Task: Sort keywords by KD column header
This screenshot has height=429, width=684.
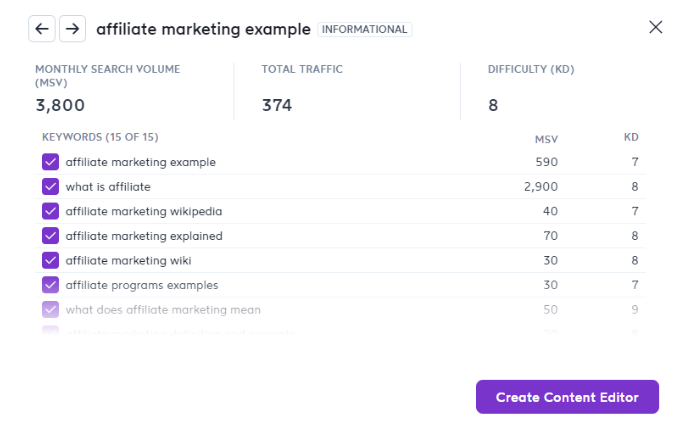Action: point(631,137)
